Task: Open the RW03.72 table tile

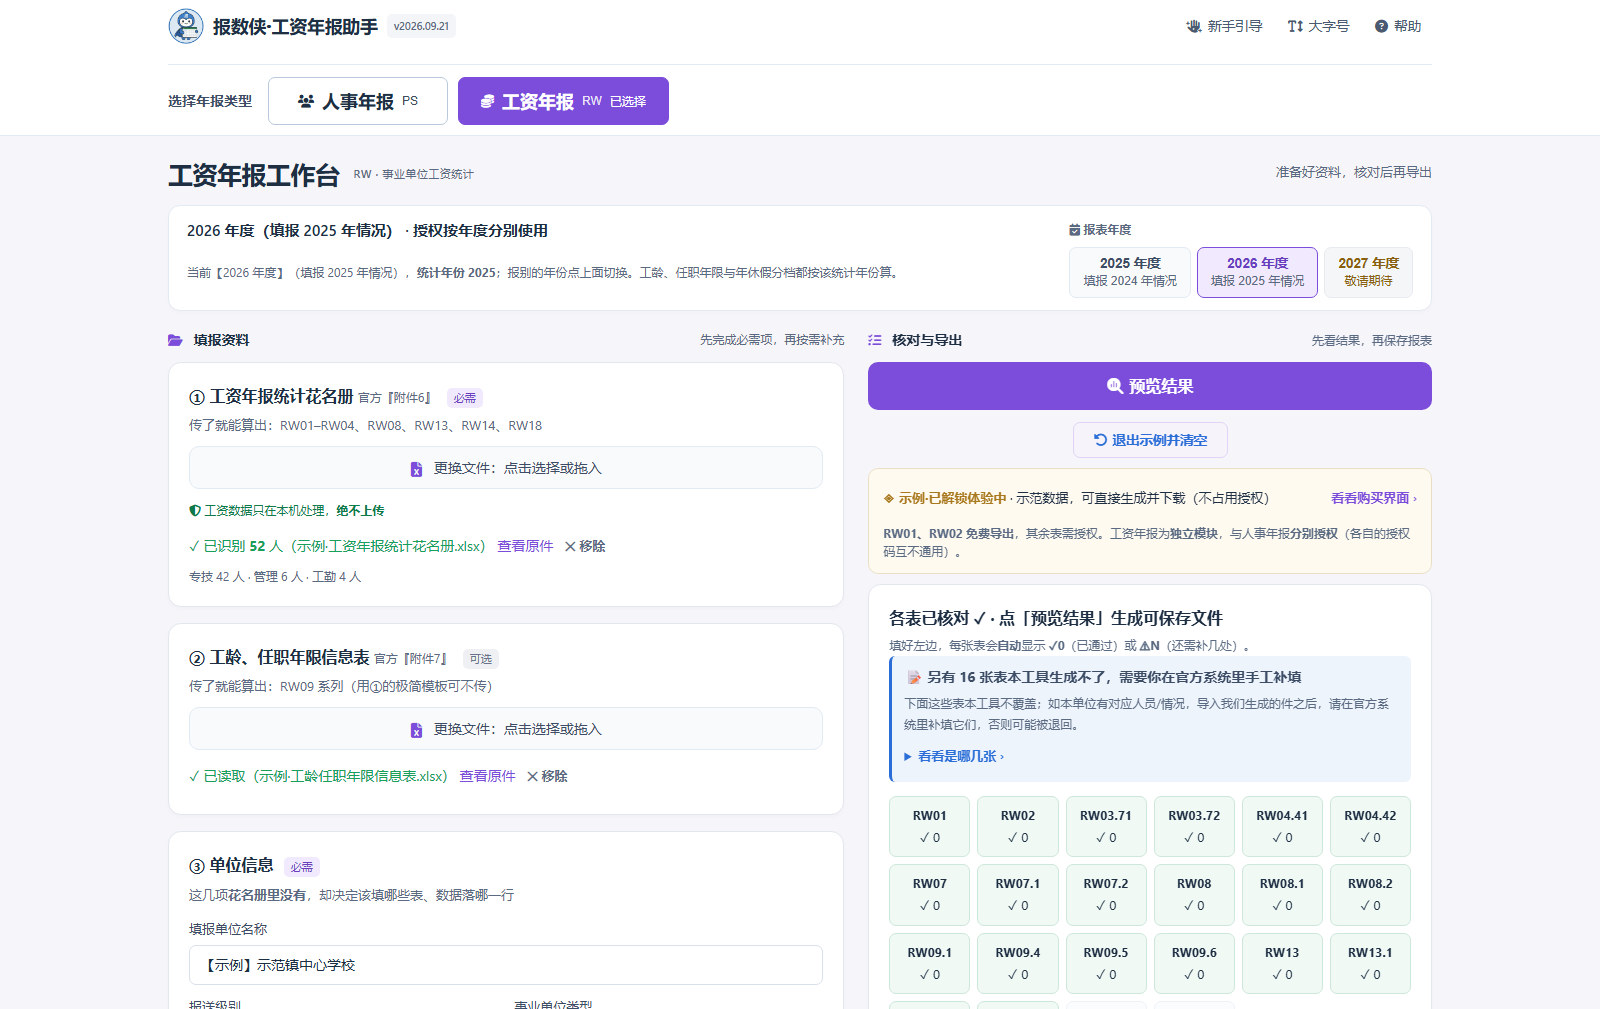Action: coord(1194,826)
